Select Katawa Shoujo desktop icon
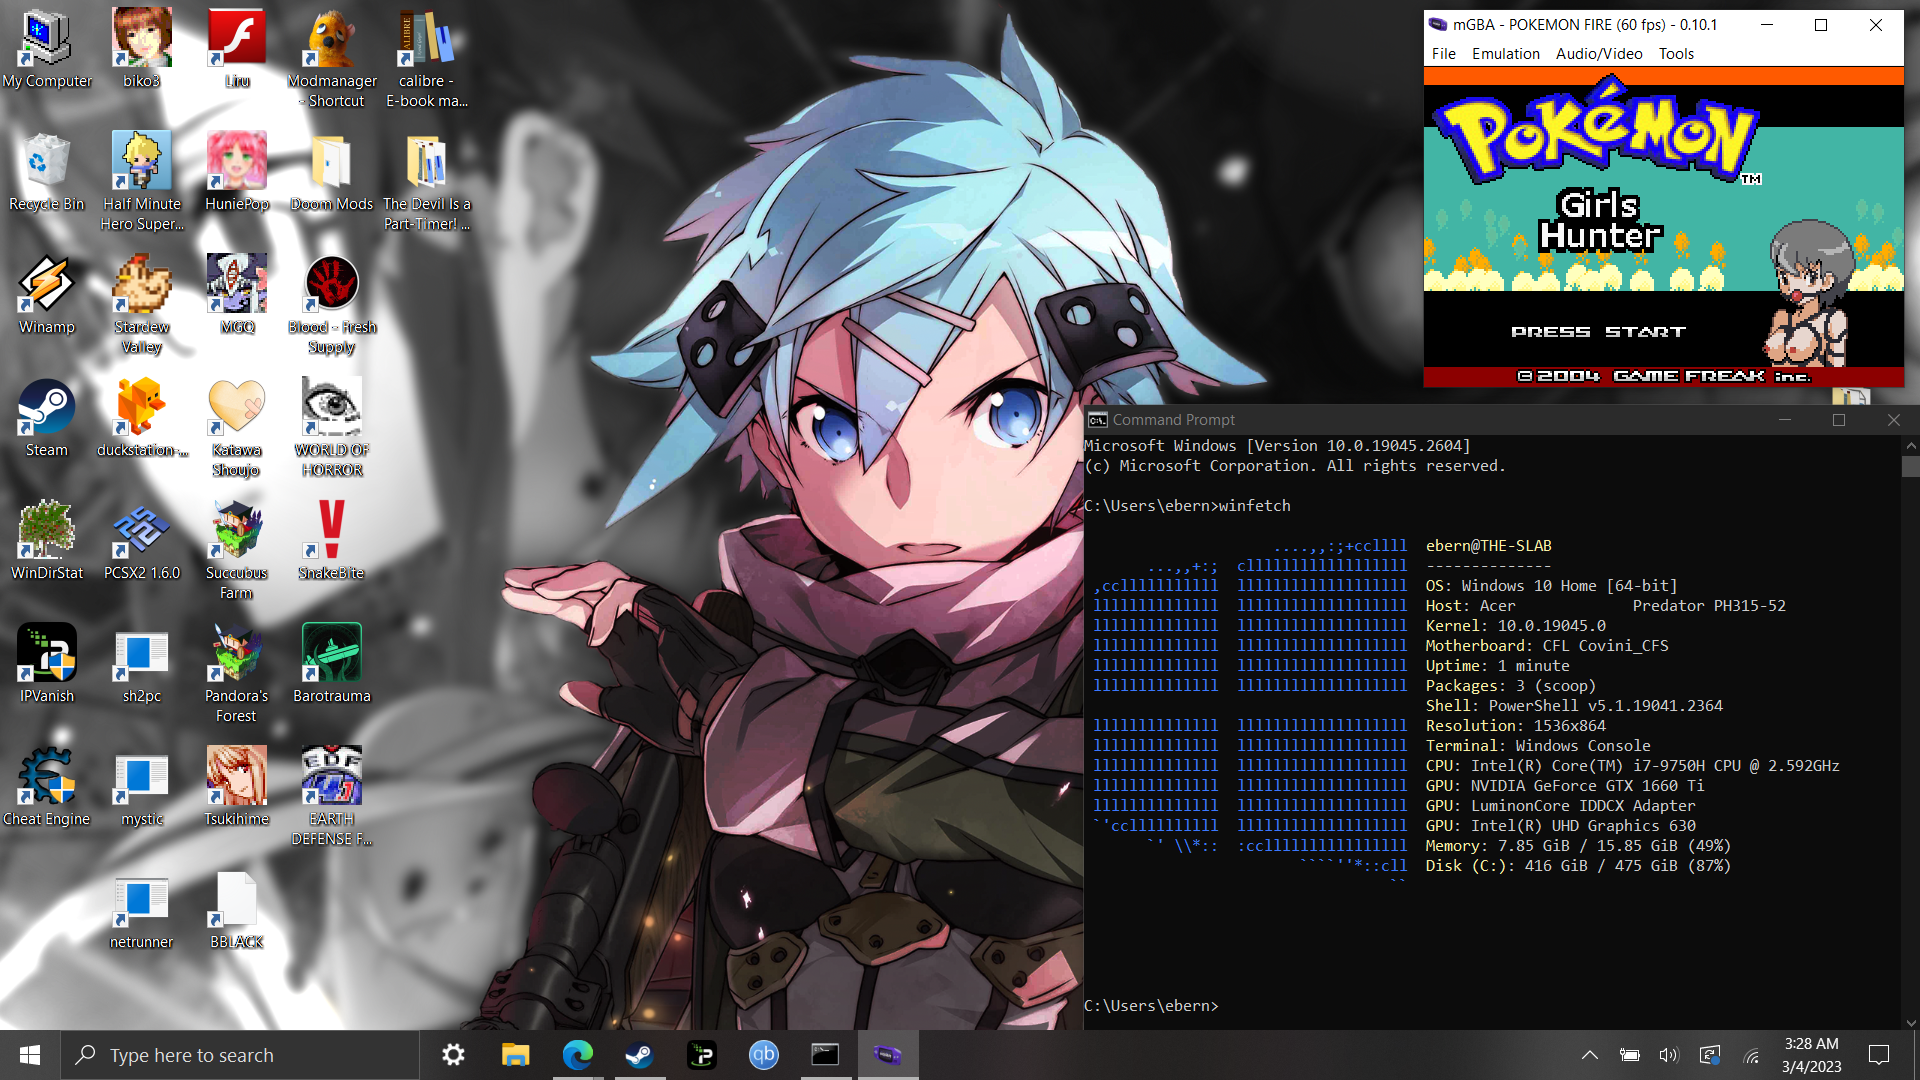Image resolution: width=1920 pixels, height=1080 pixels. [x=237, y=427]
